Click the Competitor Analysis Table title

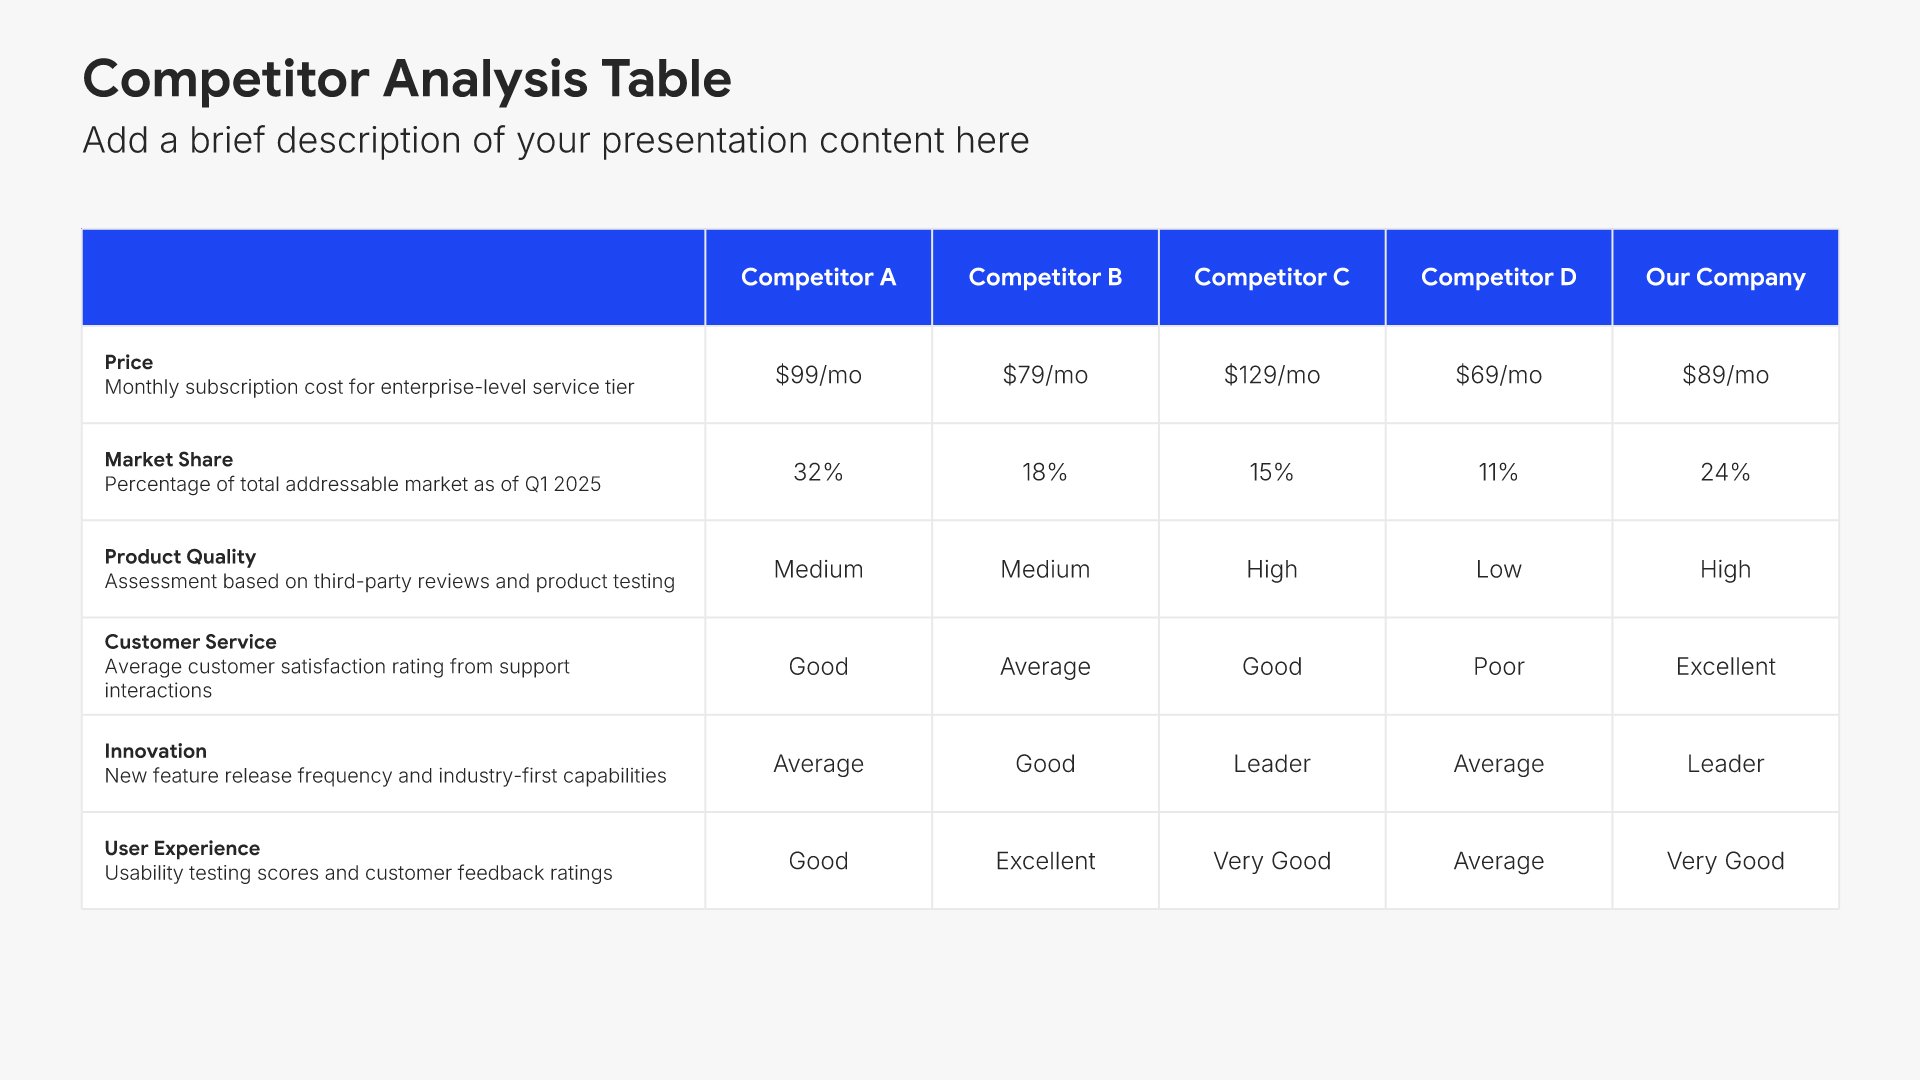click(407, 78)
